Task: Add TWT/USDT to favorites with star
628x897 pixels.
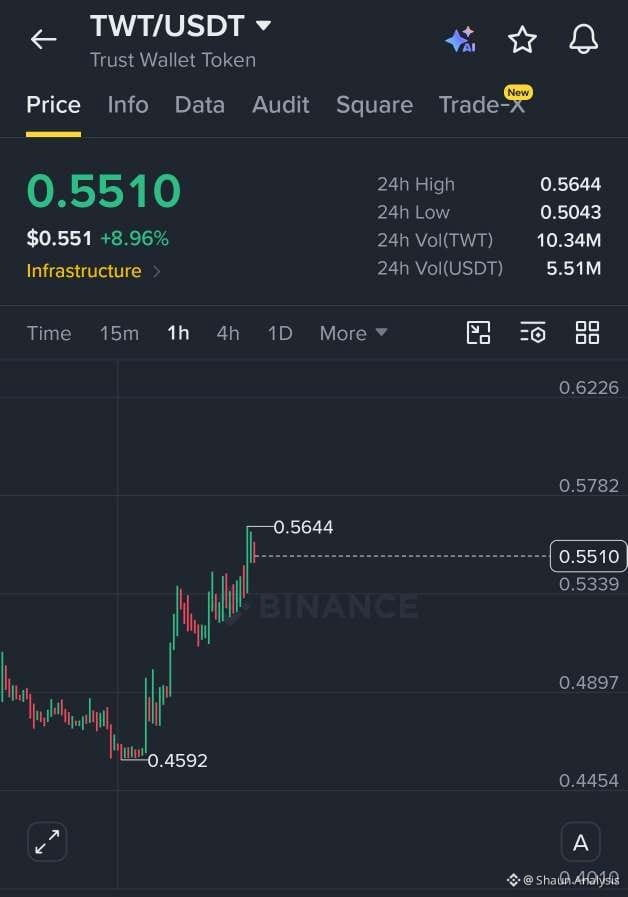Action: (x=522, y=39)
